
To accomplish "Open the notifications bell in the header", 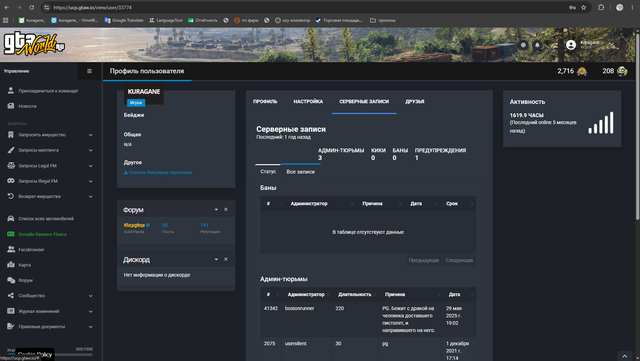I will click(x=538, y=45).
